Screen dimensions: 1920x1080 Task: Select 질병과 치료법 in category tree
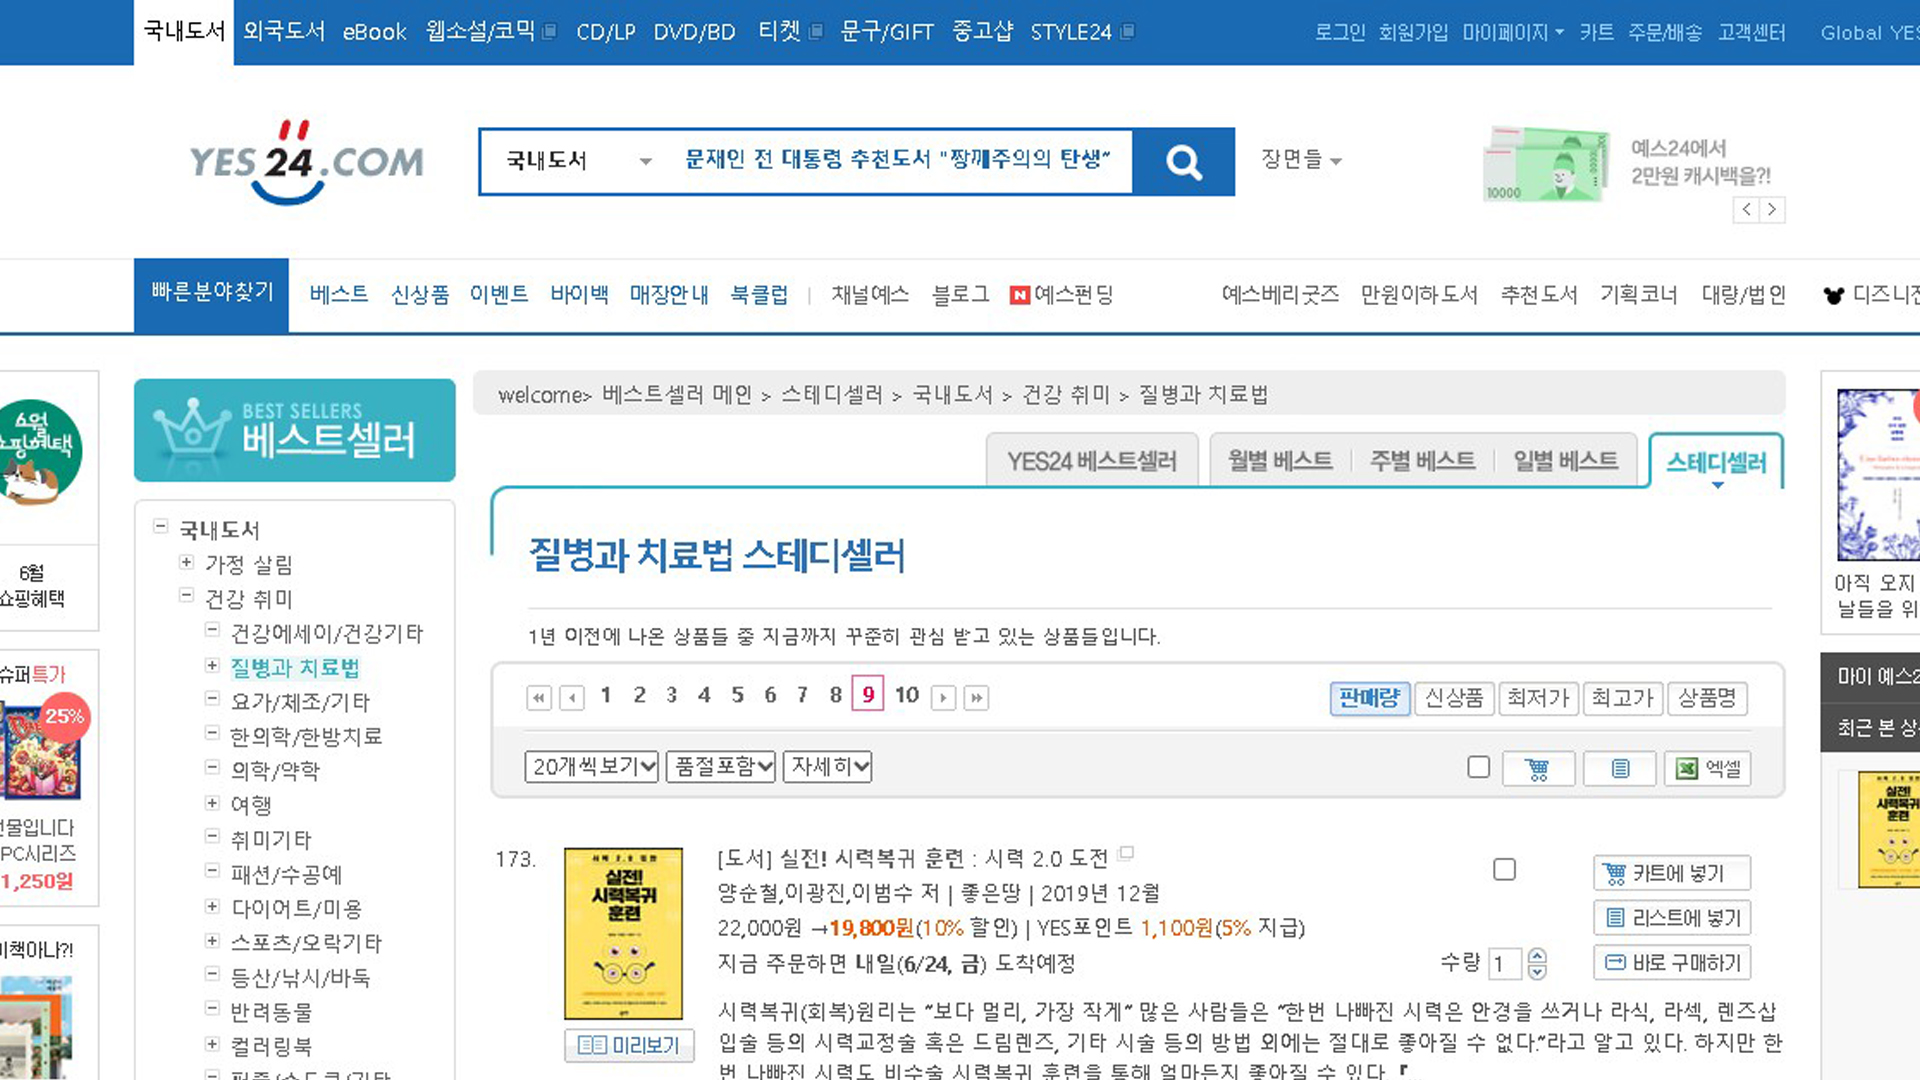tap(295, 667)
